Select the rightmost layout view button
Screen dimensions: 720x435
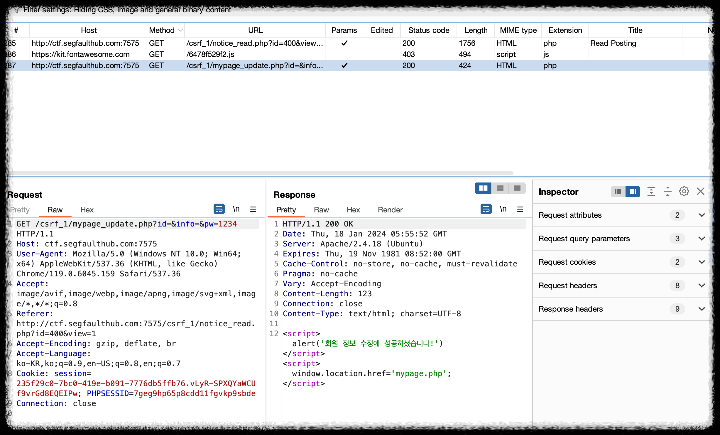(x=517, y=188)
